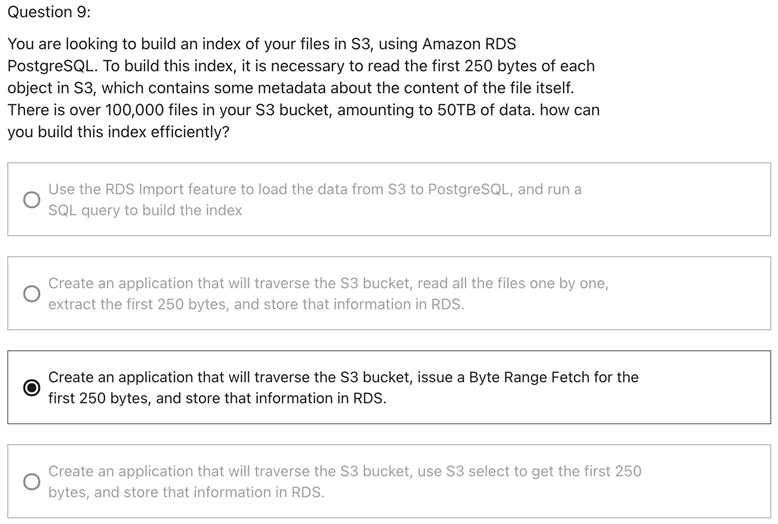Viewport: 778px width, 524px height.
Task: Select the S3 Select option radio button
Action: pos(32,481)
